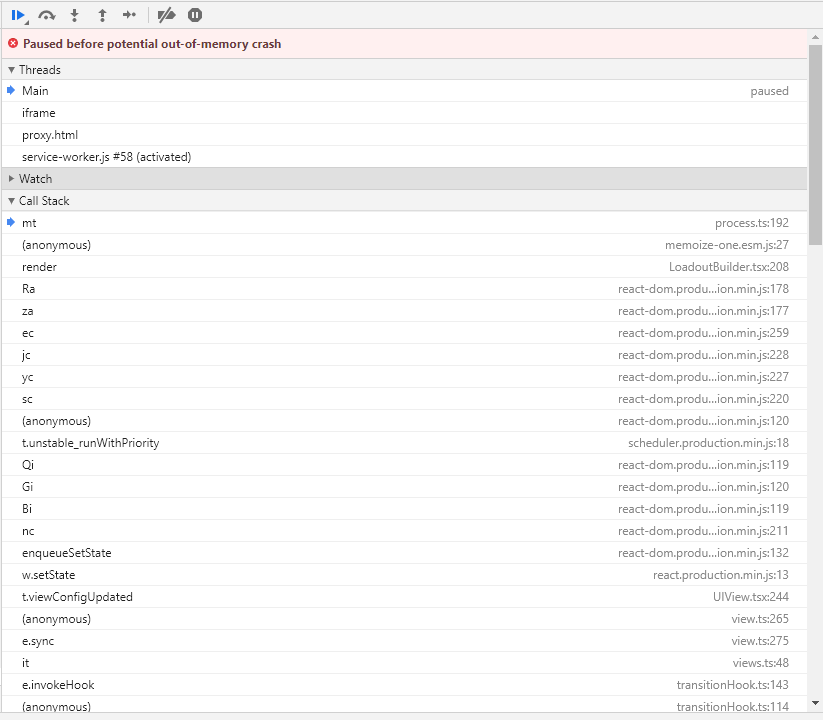Screen dimensions: 823x720
Task: Select the render call stack frame
Action: [x=39, y=266]
